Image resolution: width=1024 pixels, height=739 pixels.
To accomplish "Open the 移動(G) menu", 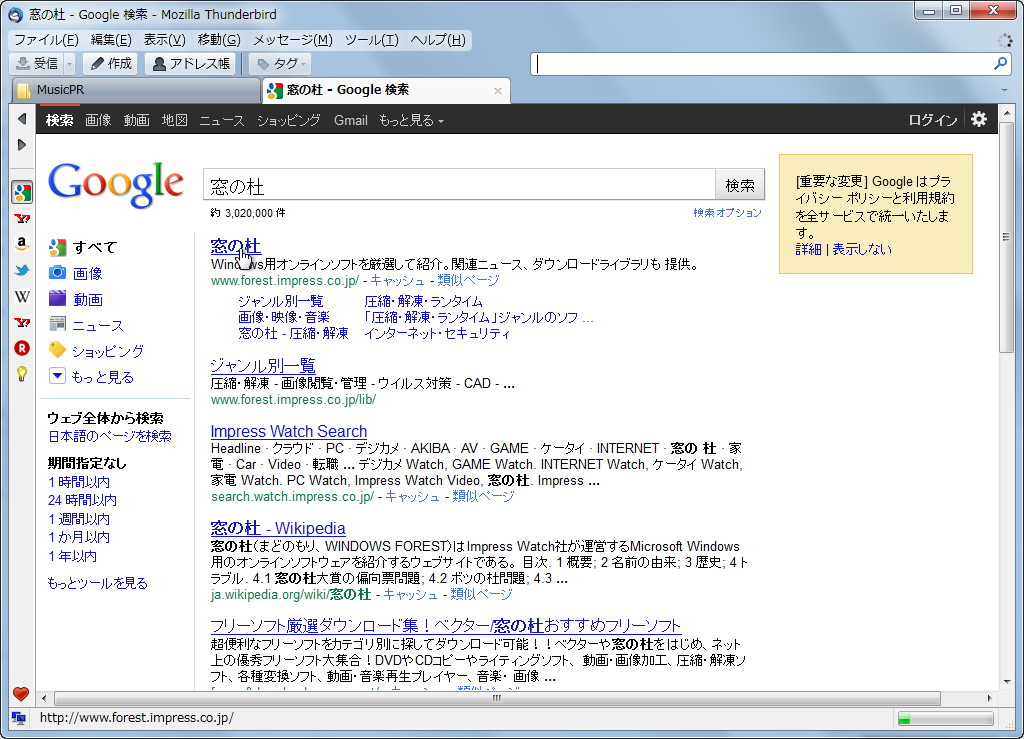I will [x=219, y=40].
